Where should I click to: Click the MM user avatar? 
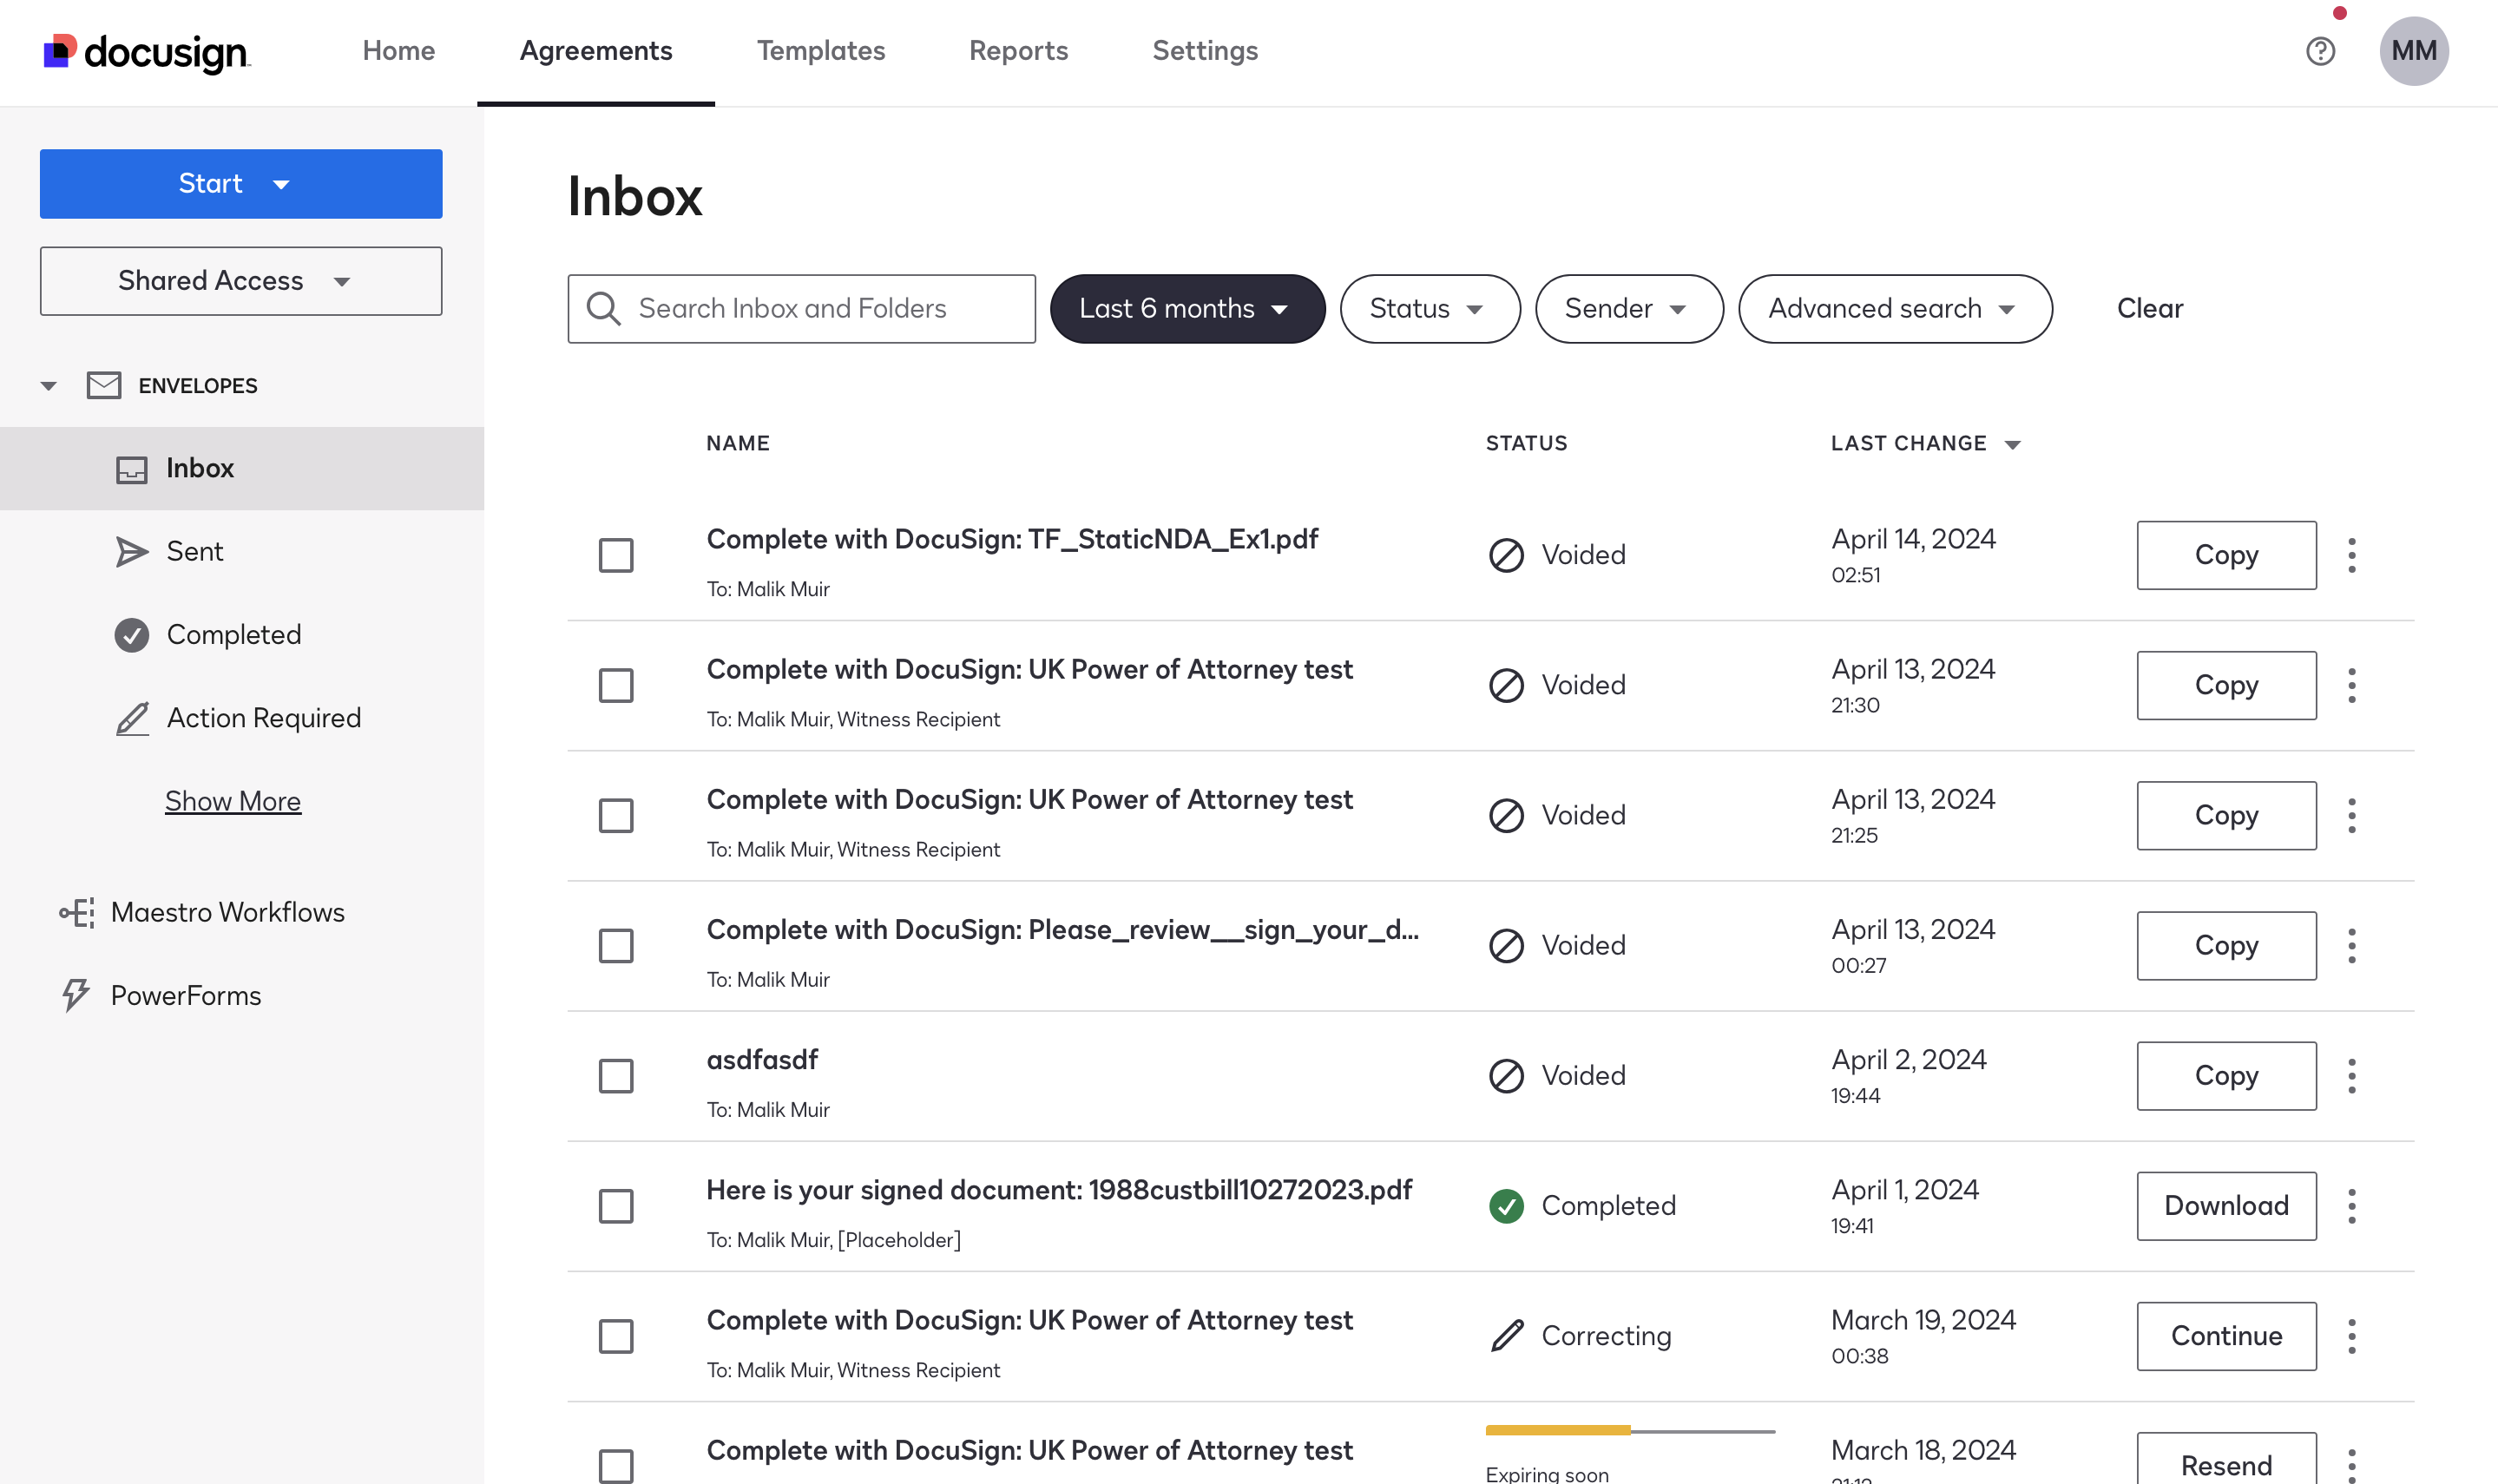(x=2413, y=51)
